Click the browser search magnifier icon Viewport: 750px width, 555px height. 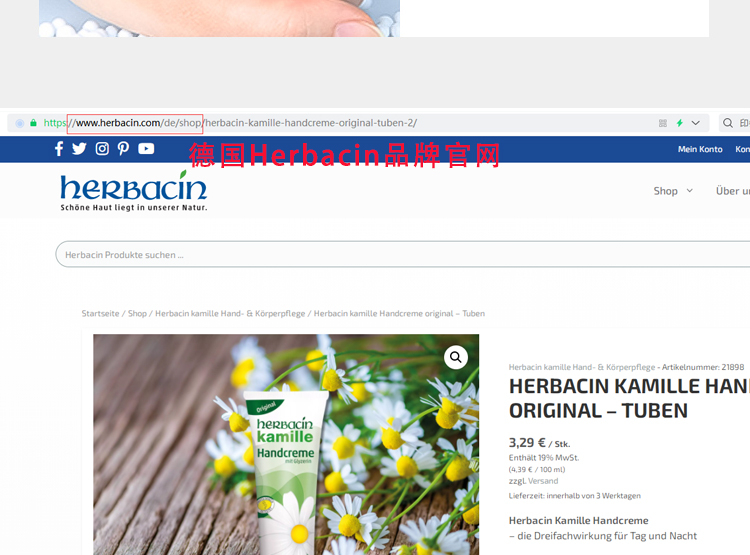pos(728,123)
